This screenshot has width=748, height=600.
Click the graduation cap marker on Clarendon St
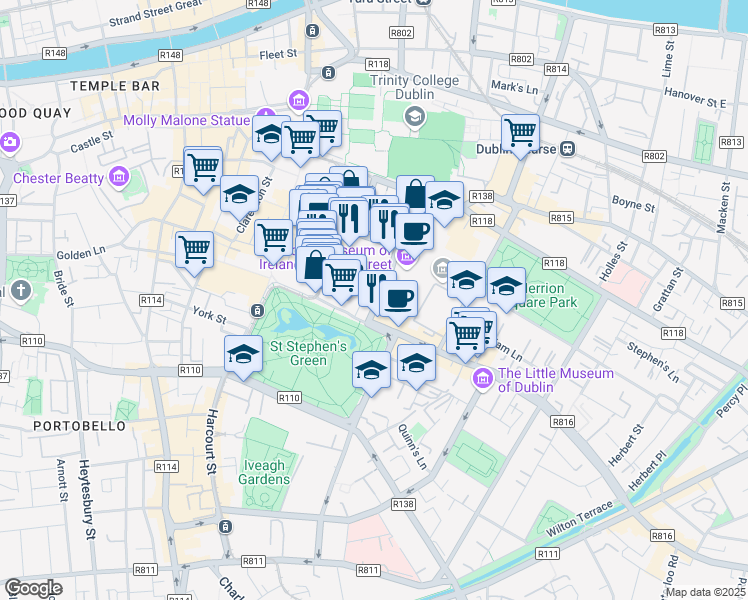pos(239,195)
